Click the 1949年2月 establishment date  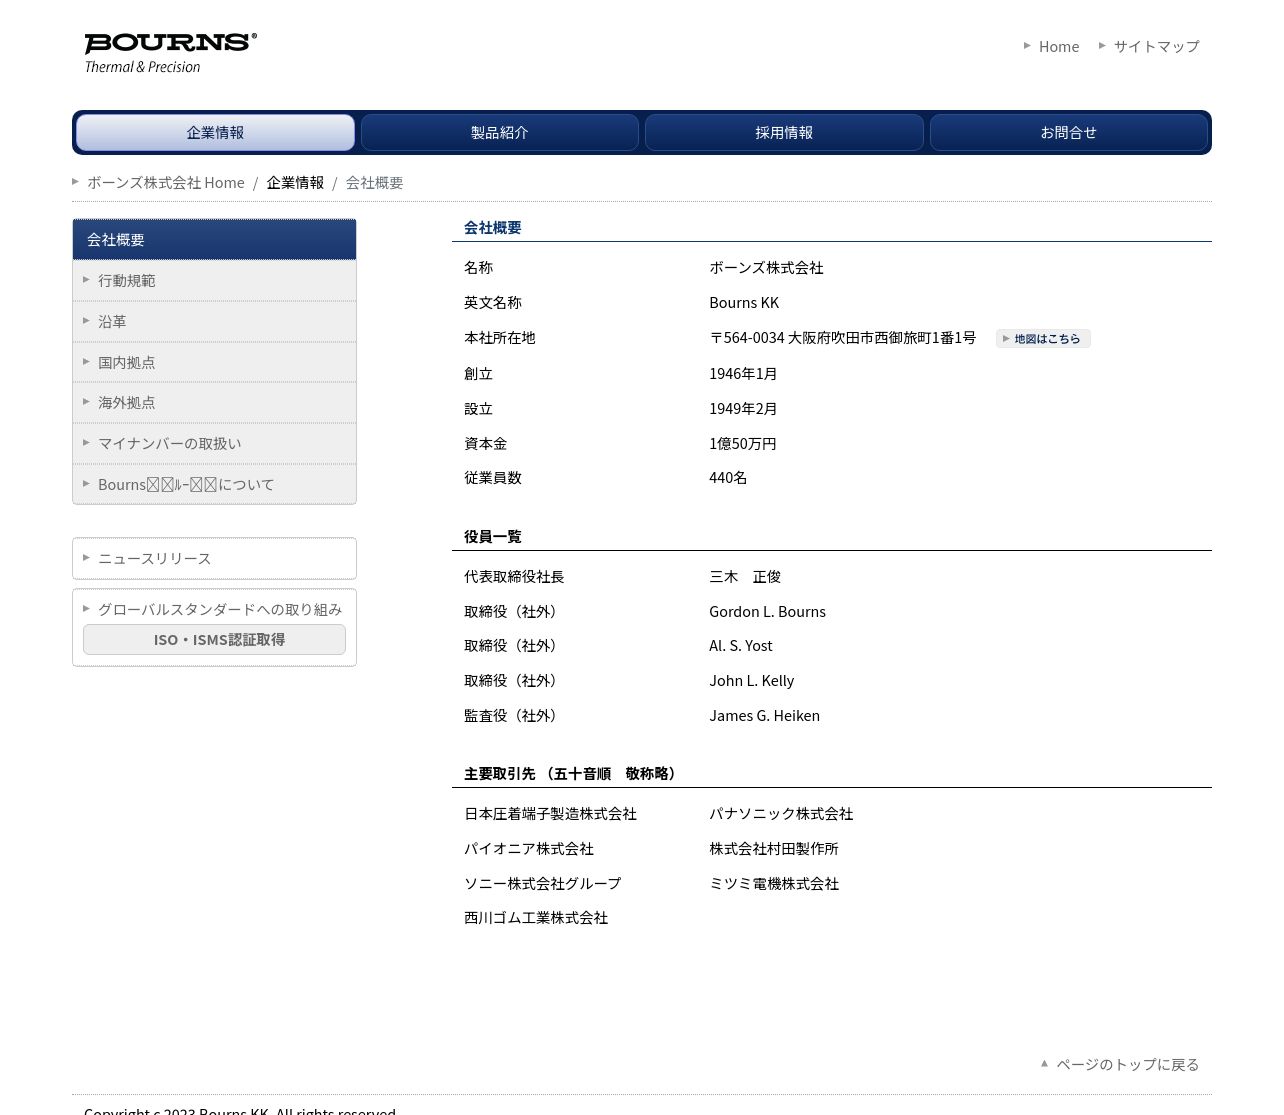click(x=743, y=409)
